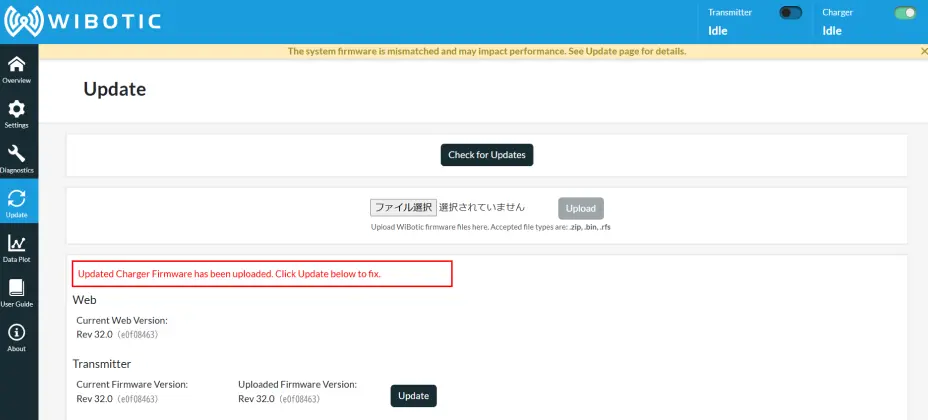Screen dimensions: 928x420
Task: Open Diagnostics with the wrench icon
Action: (17, 155)
